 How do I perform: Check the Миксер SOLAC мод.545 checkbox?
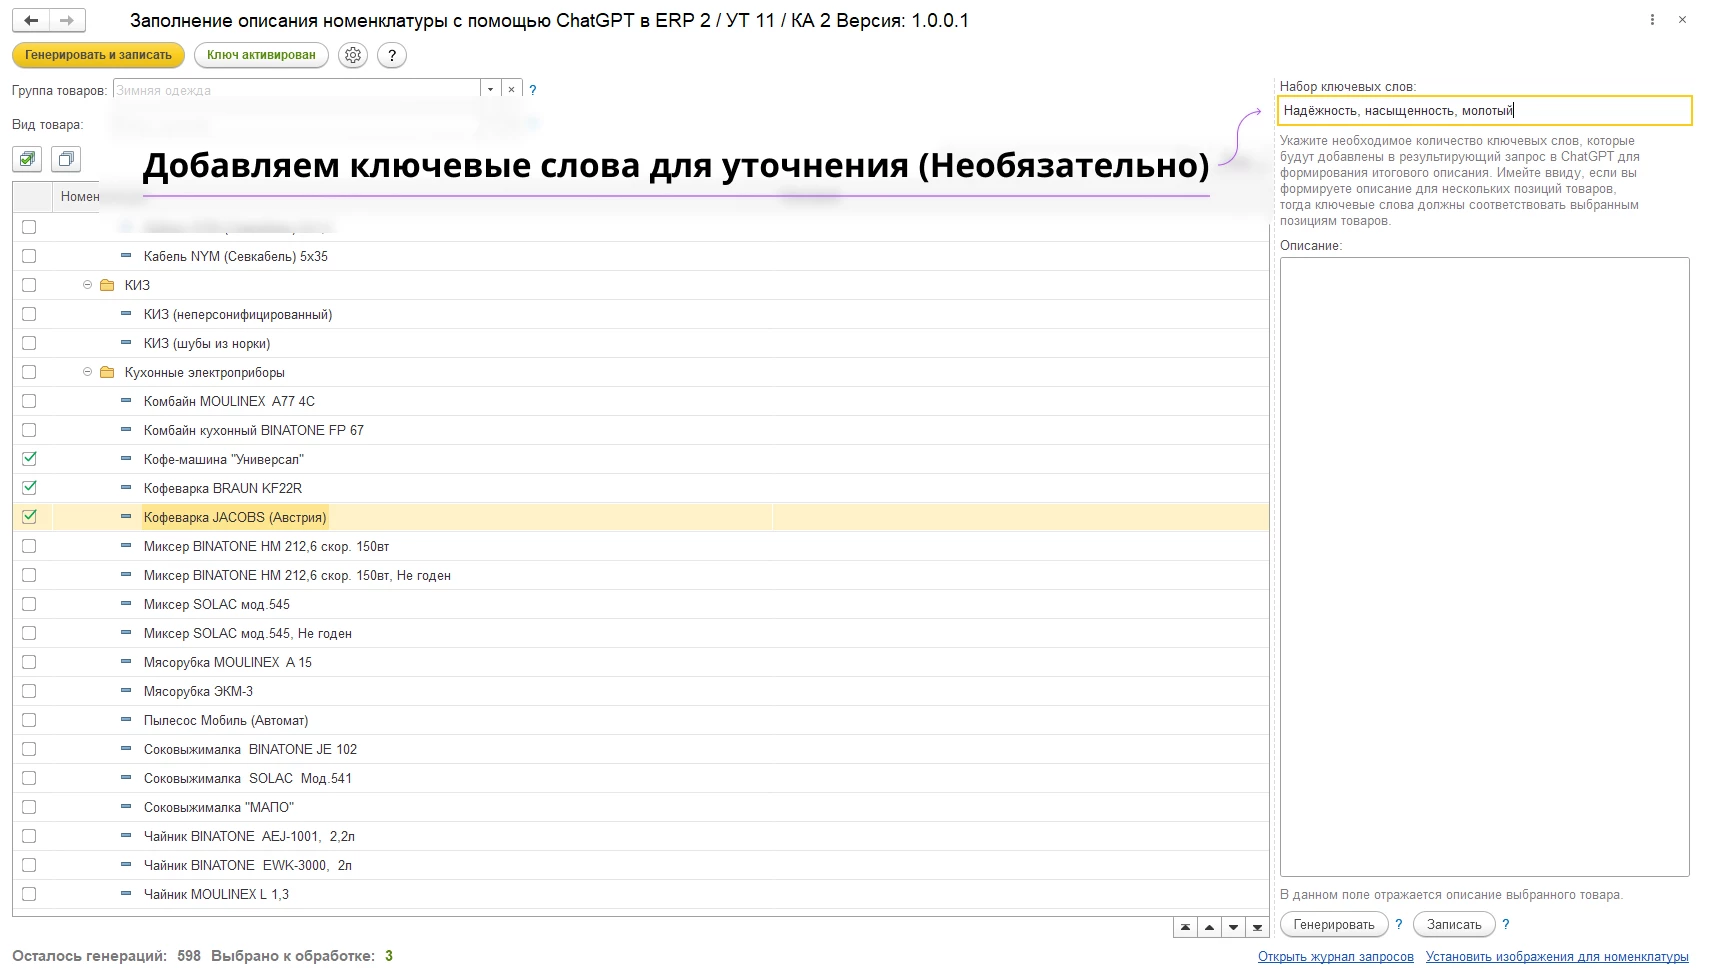[x=29, y=604]
